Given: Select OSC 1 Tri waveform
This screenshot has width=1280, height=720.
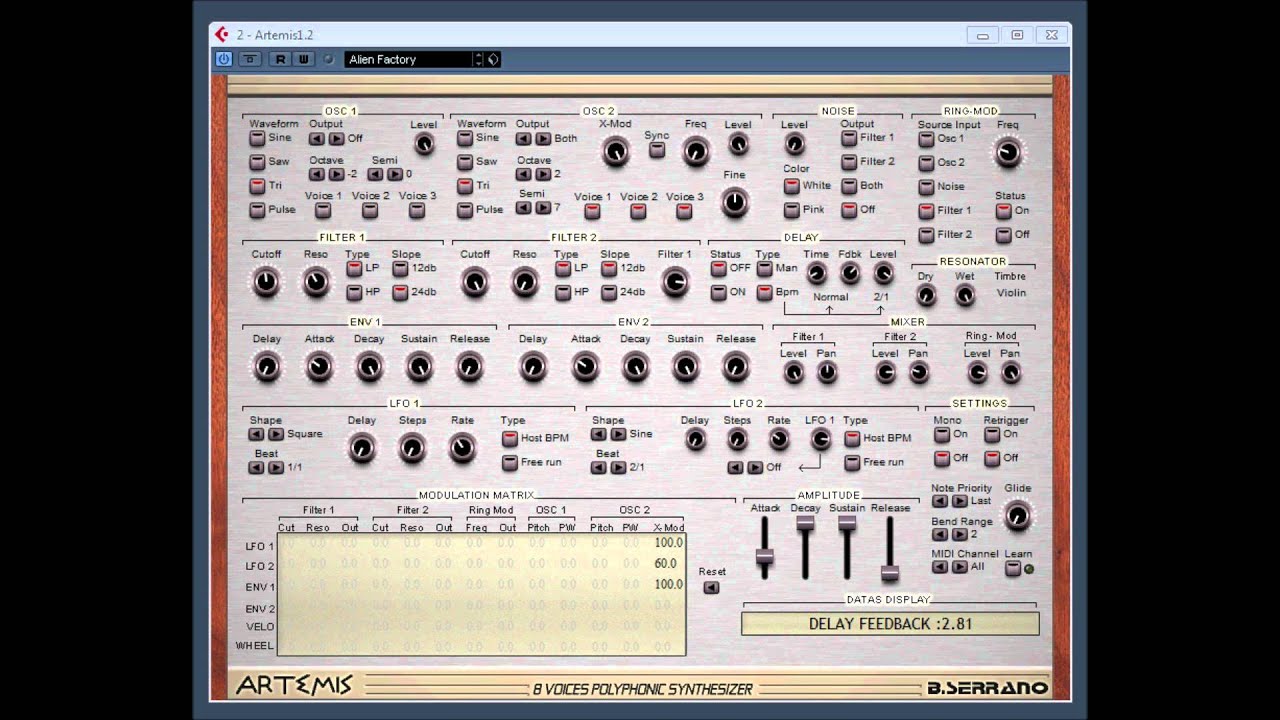Looking at the screenshot, I should [257, 186].
